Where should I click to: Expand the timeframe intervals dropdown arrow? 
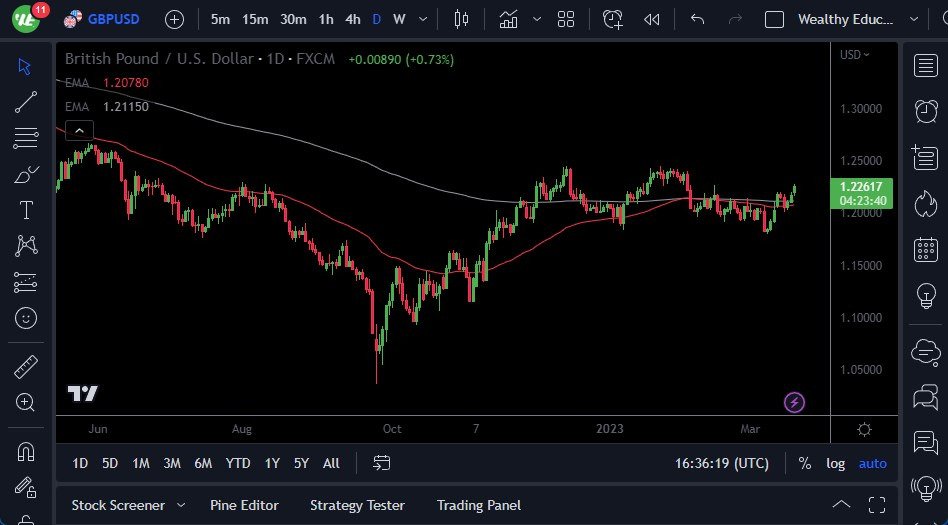click(x=425, y=19)
